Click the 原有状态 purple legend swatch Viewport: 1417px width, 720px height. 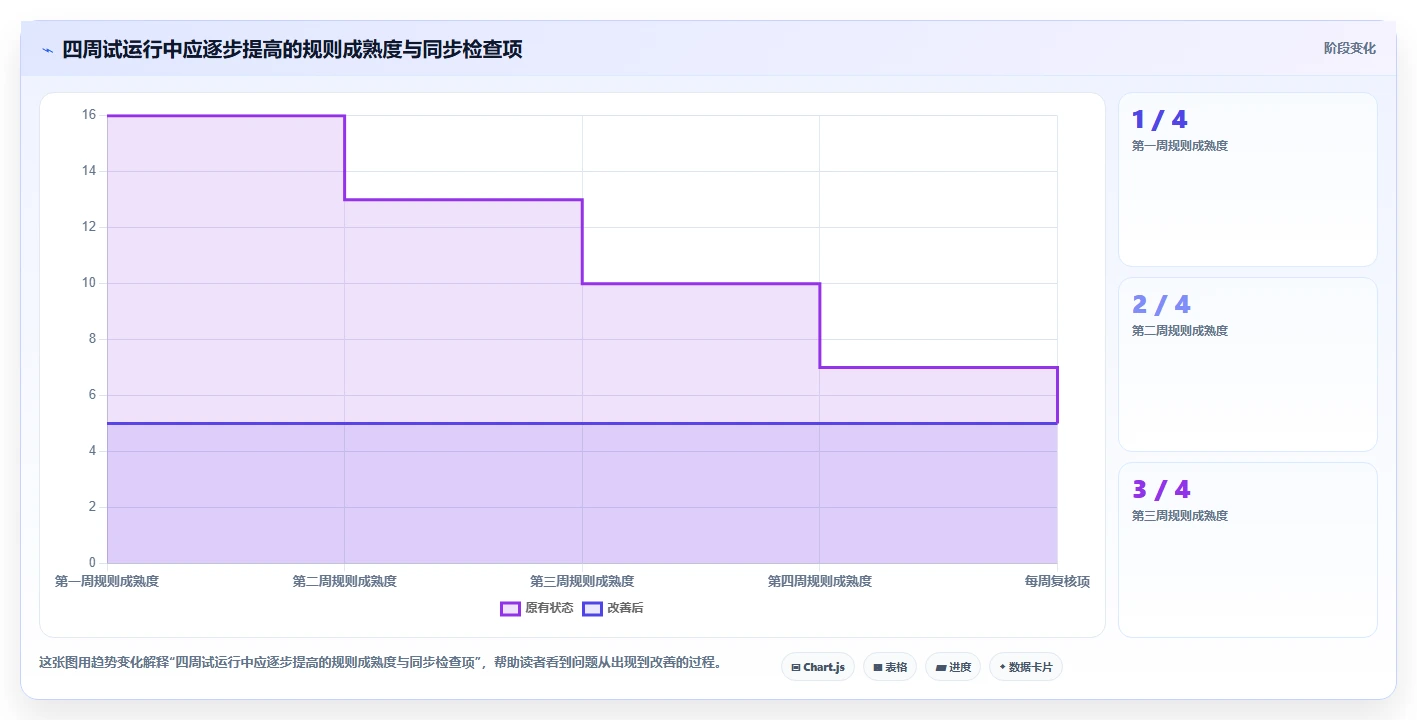511,608
